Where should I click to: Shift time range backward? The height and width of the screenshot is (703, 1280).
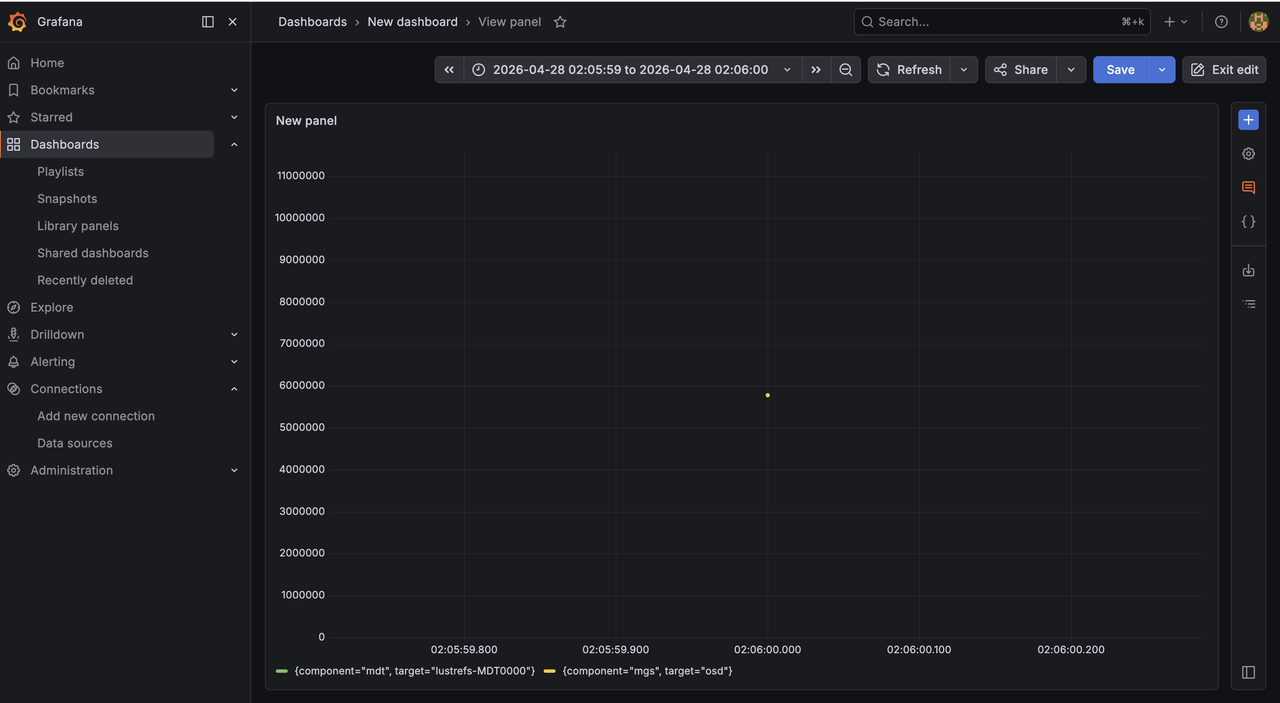pyautogui.click(x=449, y=69)
